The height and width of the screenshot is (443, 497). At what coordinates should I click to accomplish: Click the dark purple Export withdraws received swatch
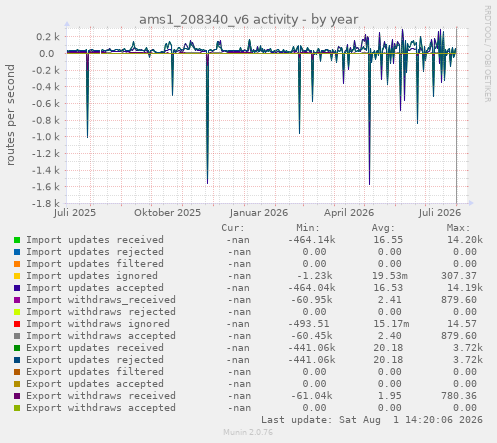17,396
